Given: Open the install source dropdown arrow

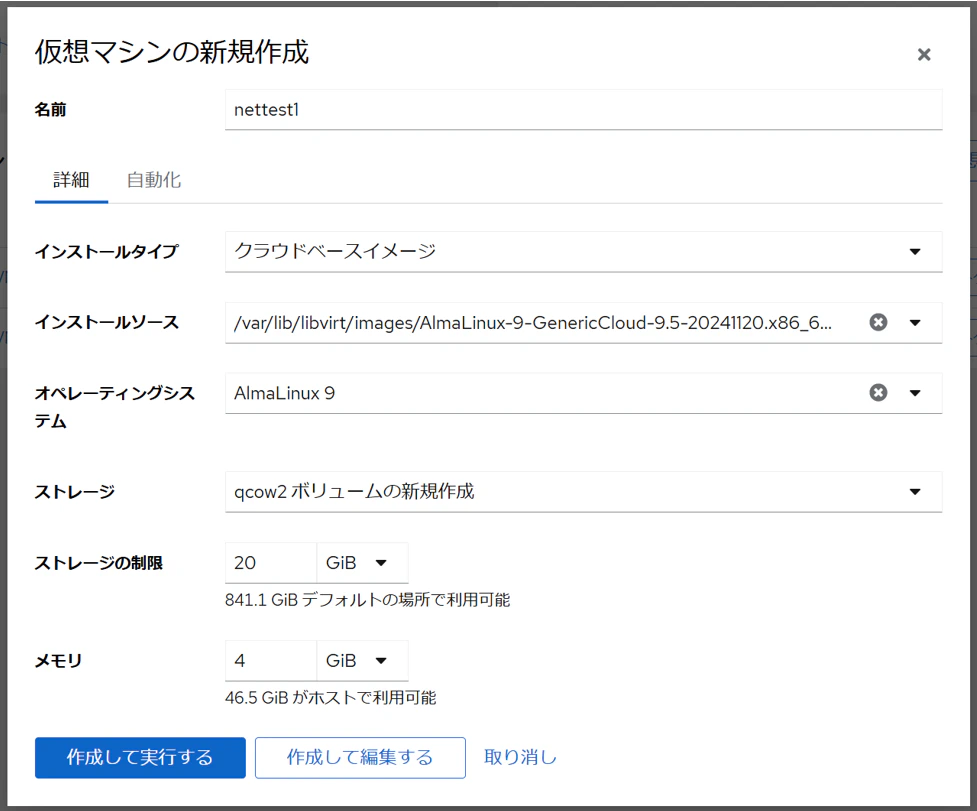Looking at the screenshot, I should 915,323.
